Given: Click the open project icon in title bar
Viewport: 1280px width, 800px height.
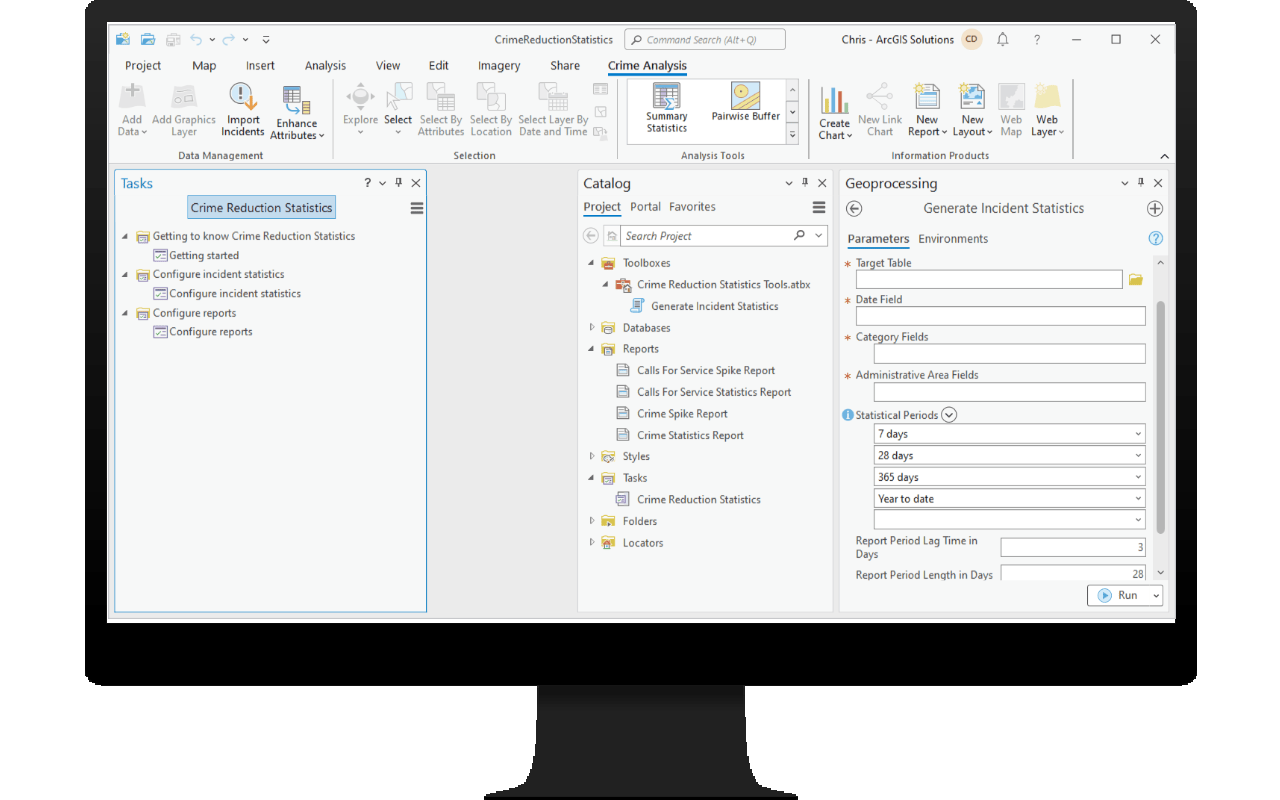Looking at the screenshot, I should point(148,40).
